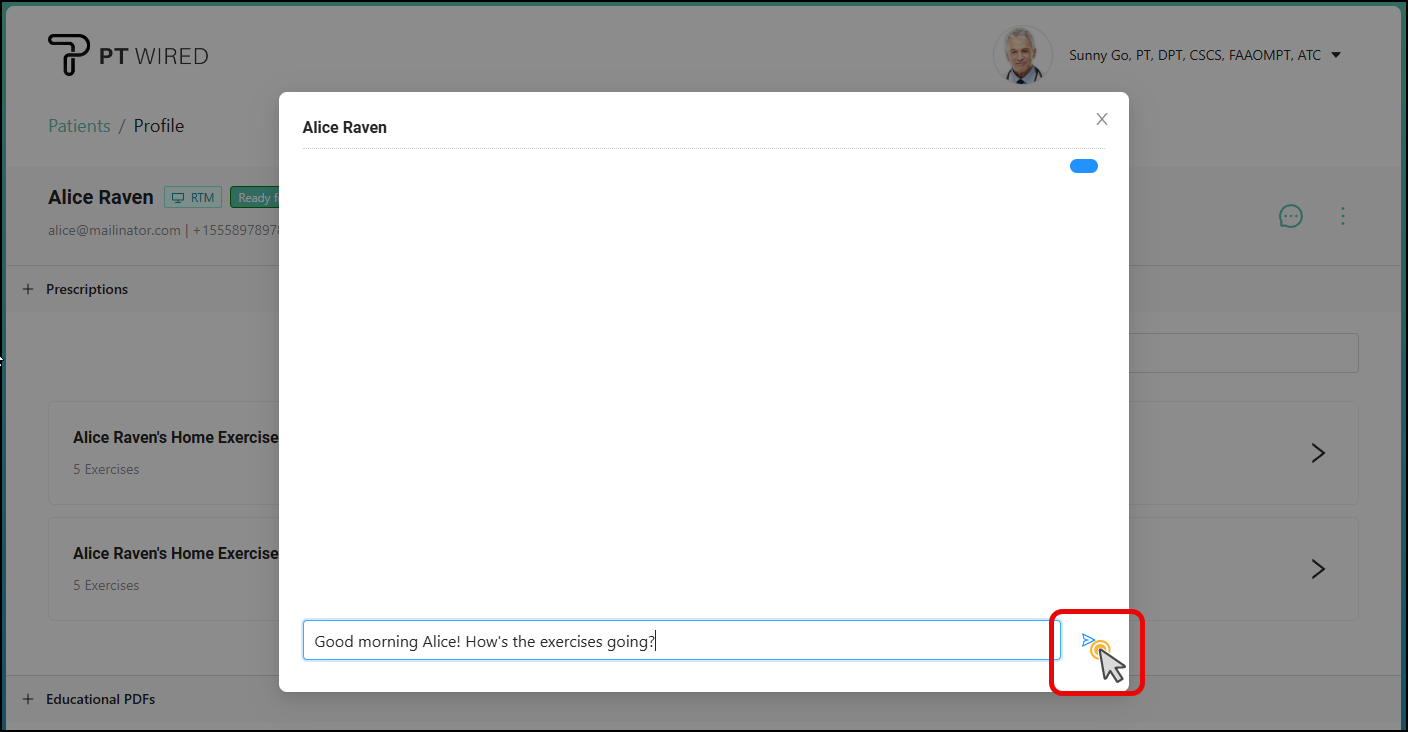The height and width of the screenshot is (732, 1408).
Task: Expand the Prescriptions section plus icon
Action: click(28, 289)
